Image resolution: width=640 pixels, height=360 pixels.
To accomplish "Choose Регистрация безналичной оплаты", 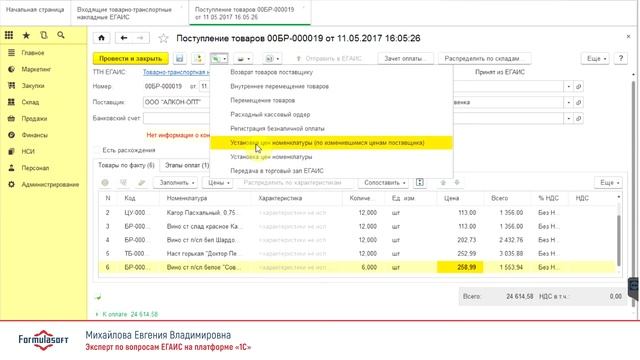I will (x=331, y=129).
